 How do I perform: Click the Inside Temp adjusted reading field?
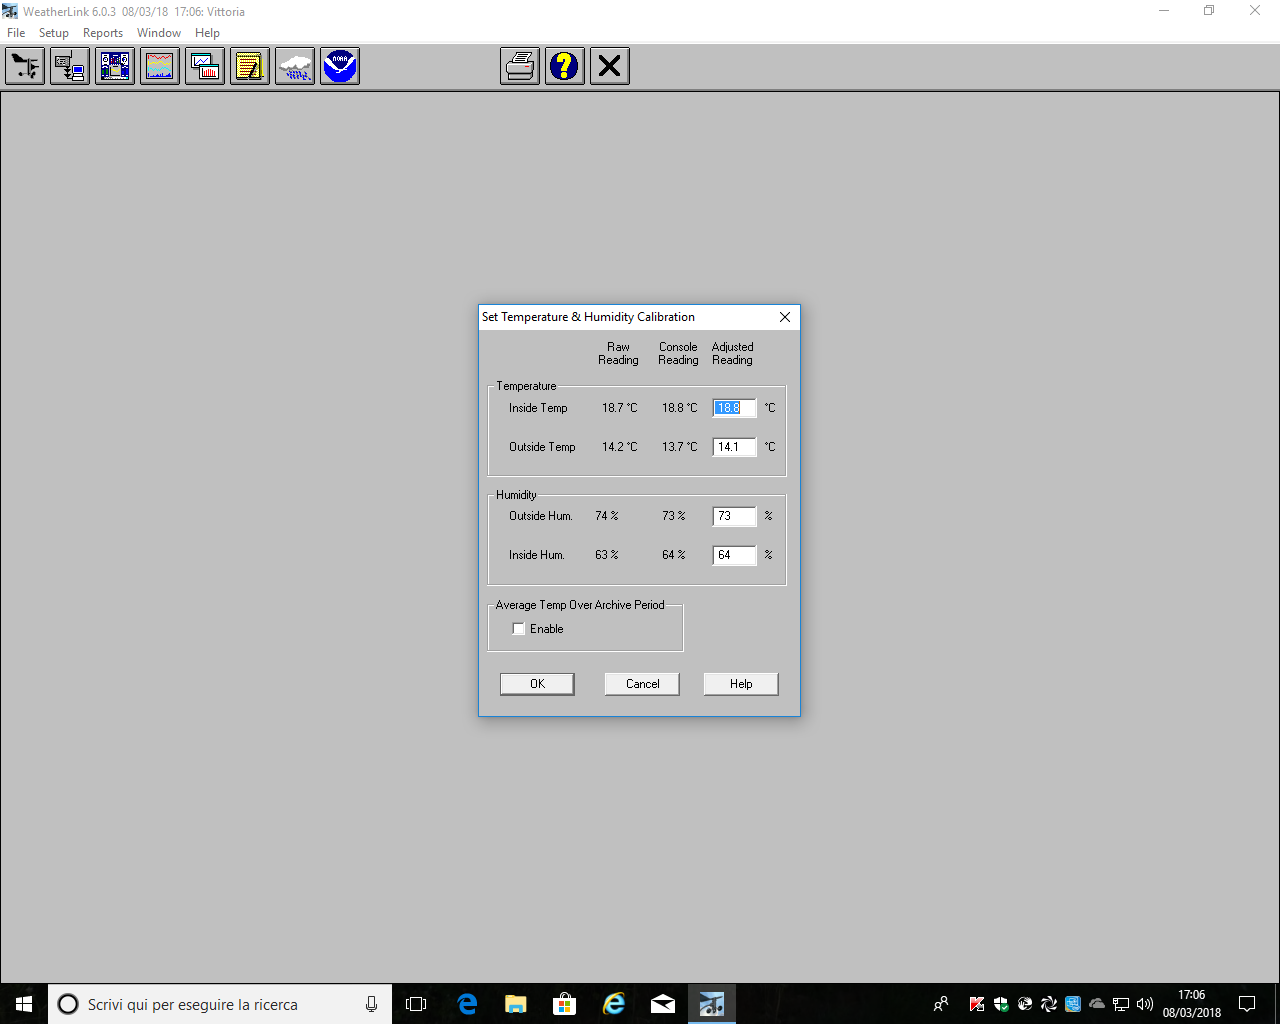[x=734, y=408]
